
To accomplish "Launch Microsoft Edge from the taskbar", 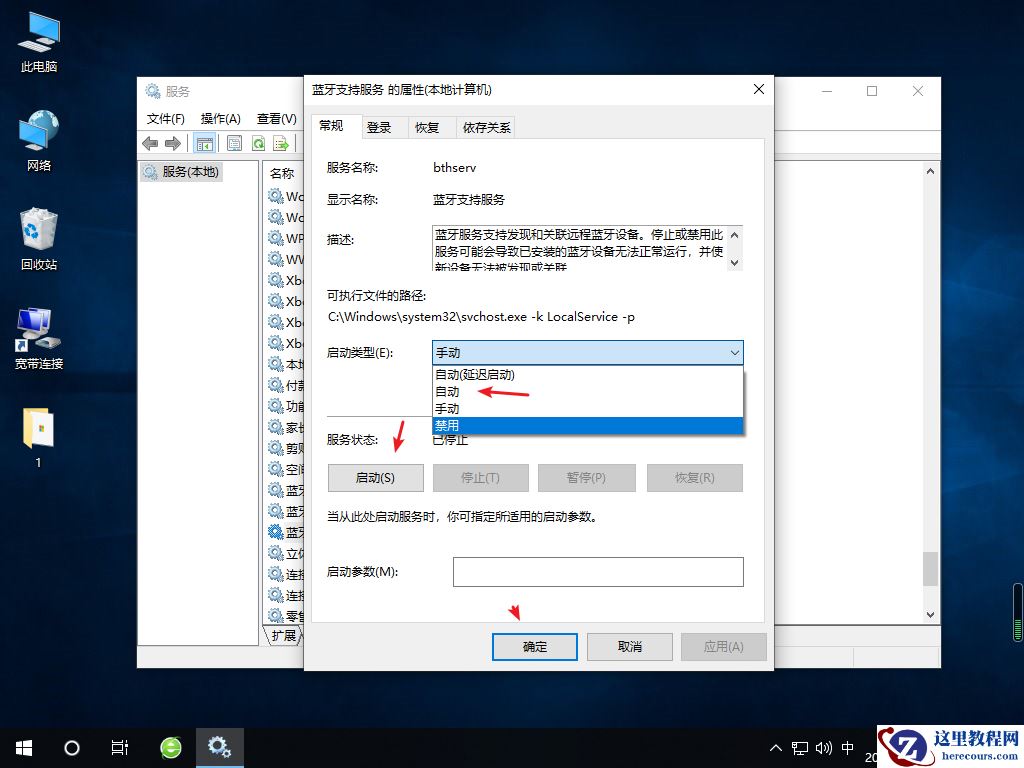I will [170, 747].
